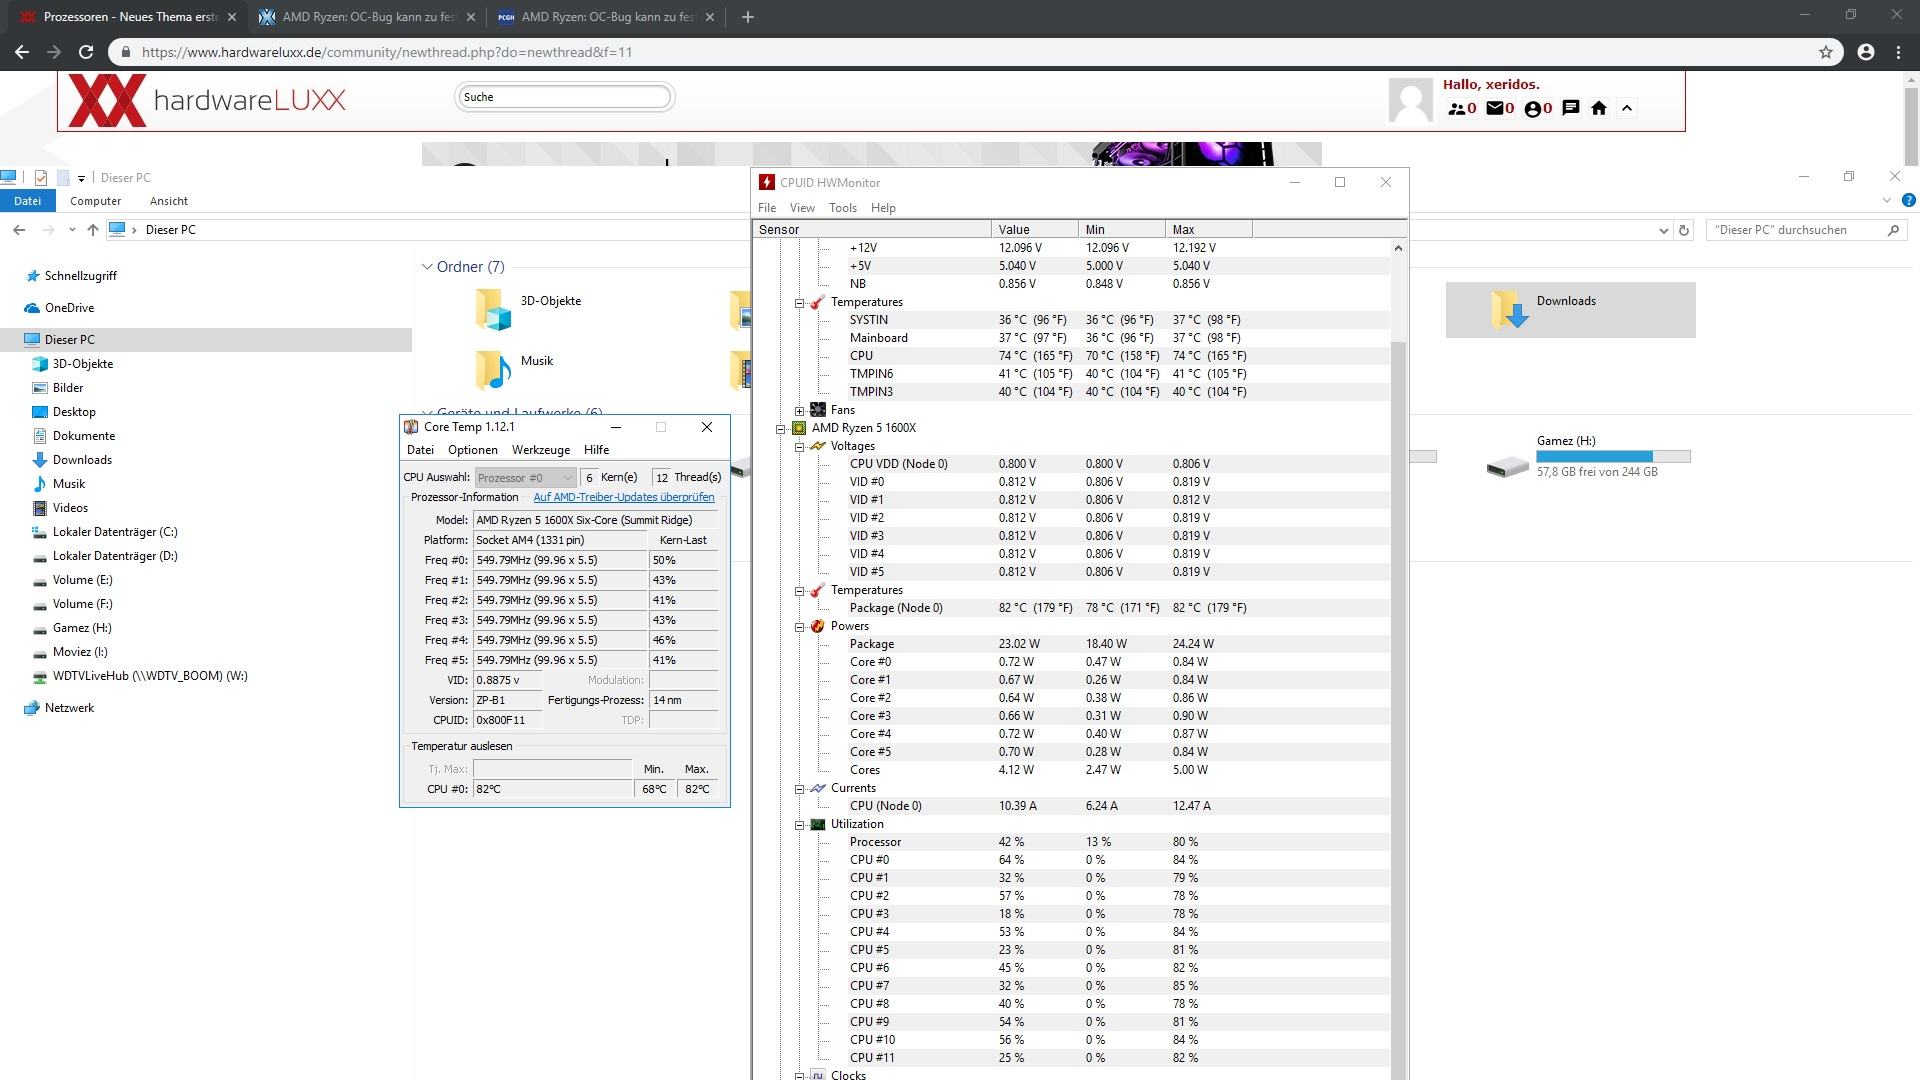Screen dimensions: 1920x1080
Task: Open Explorer help question mark icon
Action: point(1908,201)
